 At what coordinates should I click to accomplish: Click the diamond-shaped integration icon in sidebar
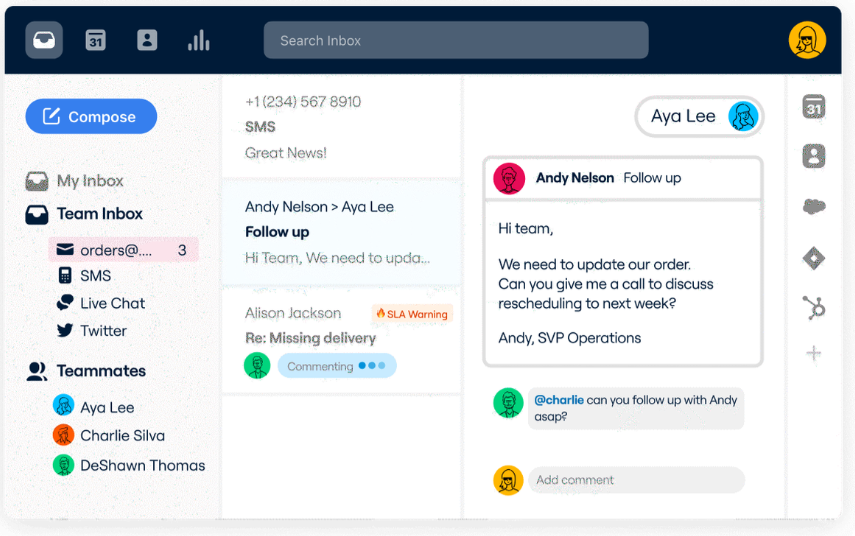[814, 258]
